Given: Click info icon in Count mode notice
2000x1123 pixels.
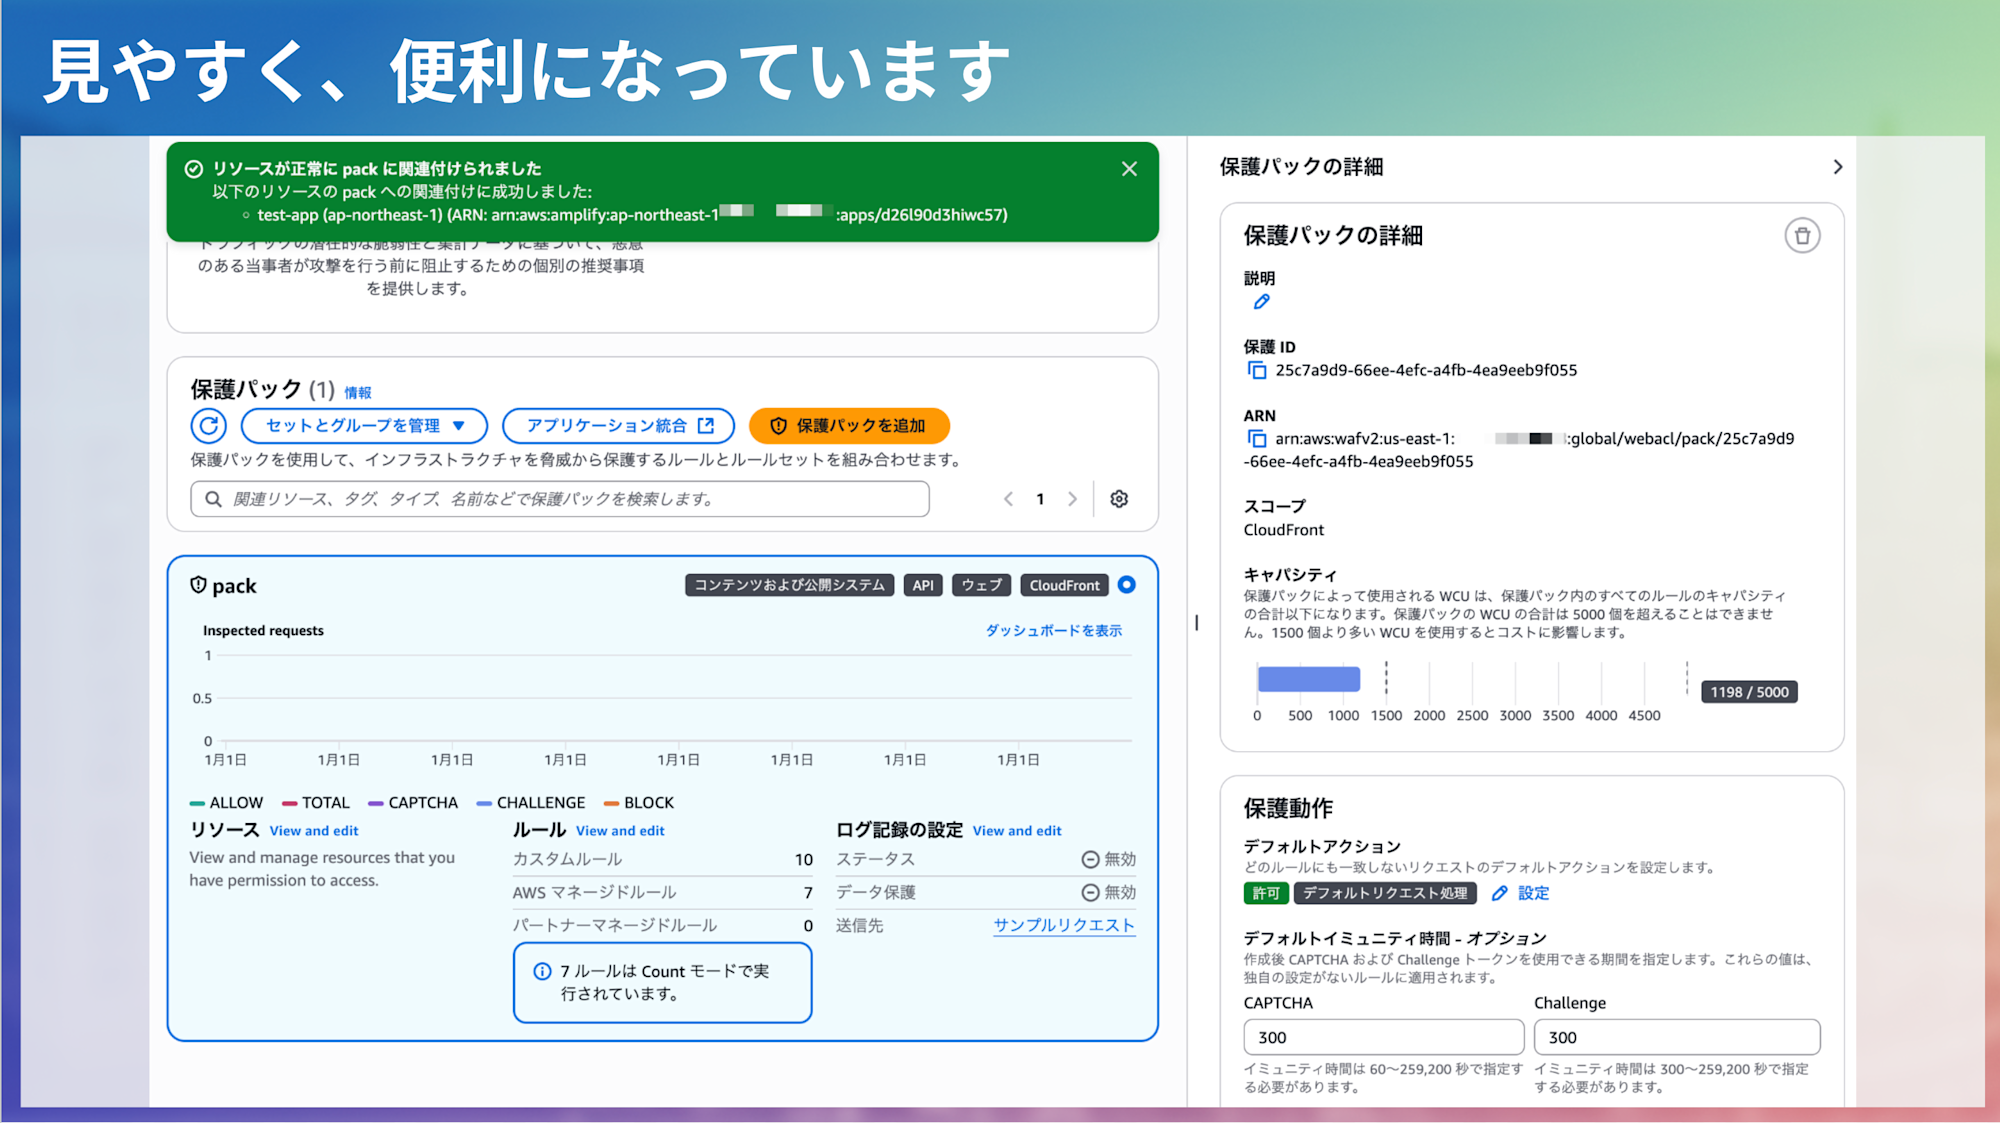Looking at the screenshot, I should pyautogui.click(x=542, y=972).
